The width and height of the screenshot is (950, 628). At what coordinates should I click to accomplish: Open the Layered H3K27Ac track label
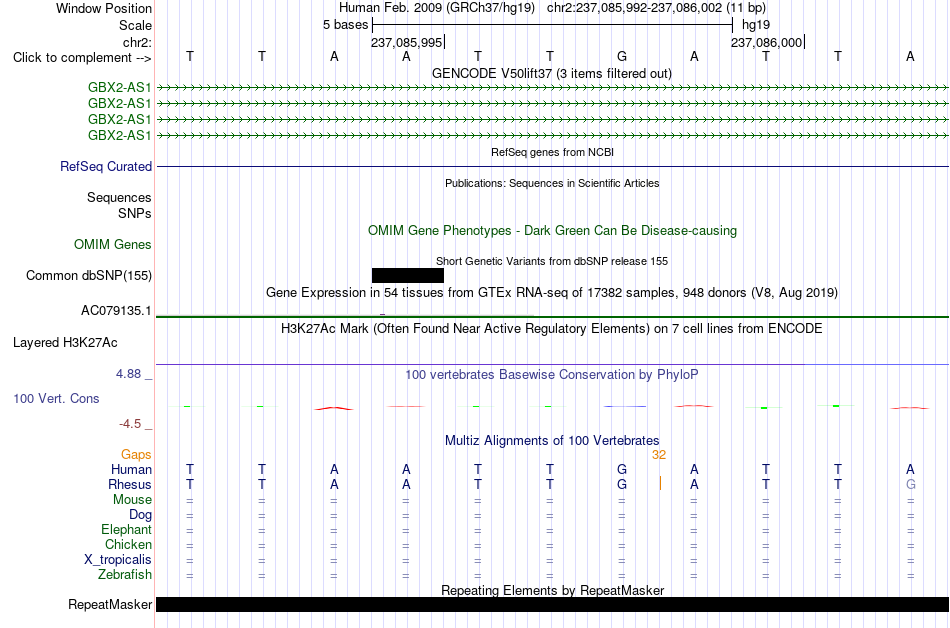[65, 343]
